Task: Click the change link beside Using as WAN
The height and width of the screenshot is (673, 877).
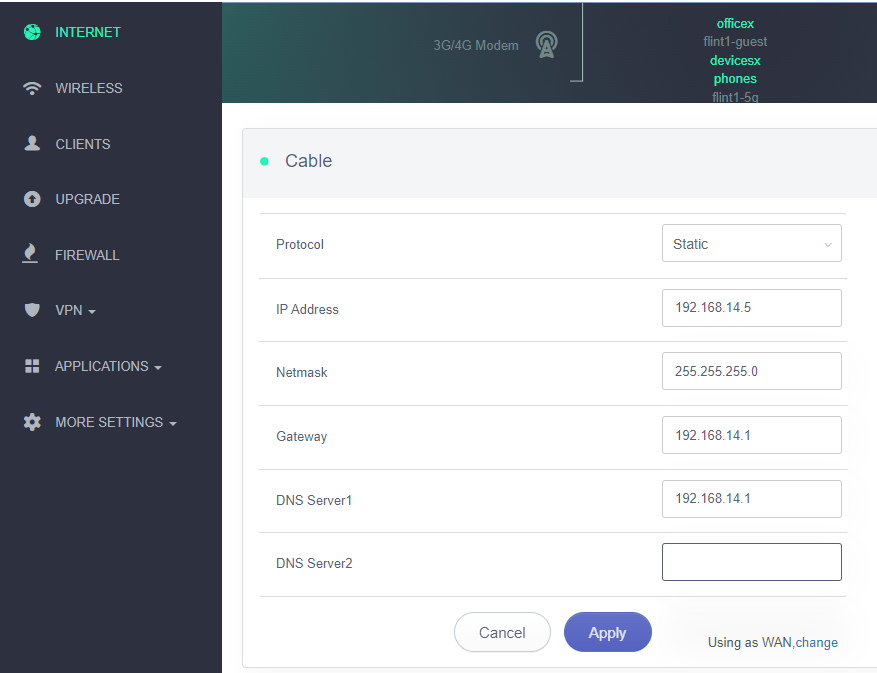Action: coord(817,643)
